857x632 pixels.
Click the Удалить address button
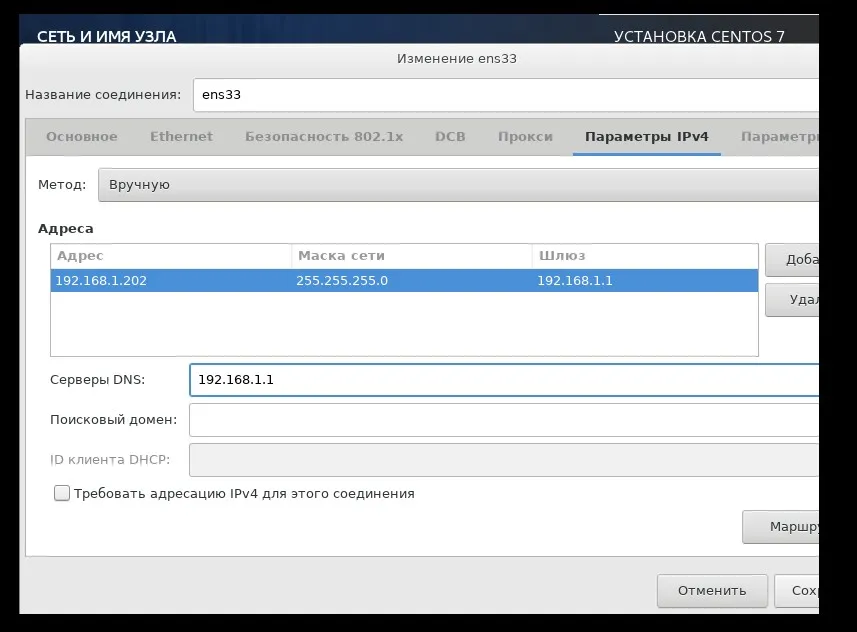(x=792, y=299)
